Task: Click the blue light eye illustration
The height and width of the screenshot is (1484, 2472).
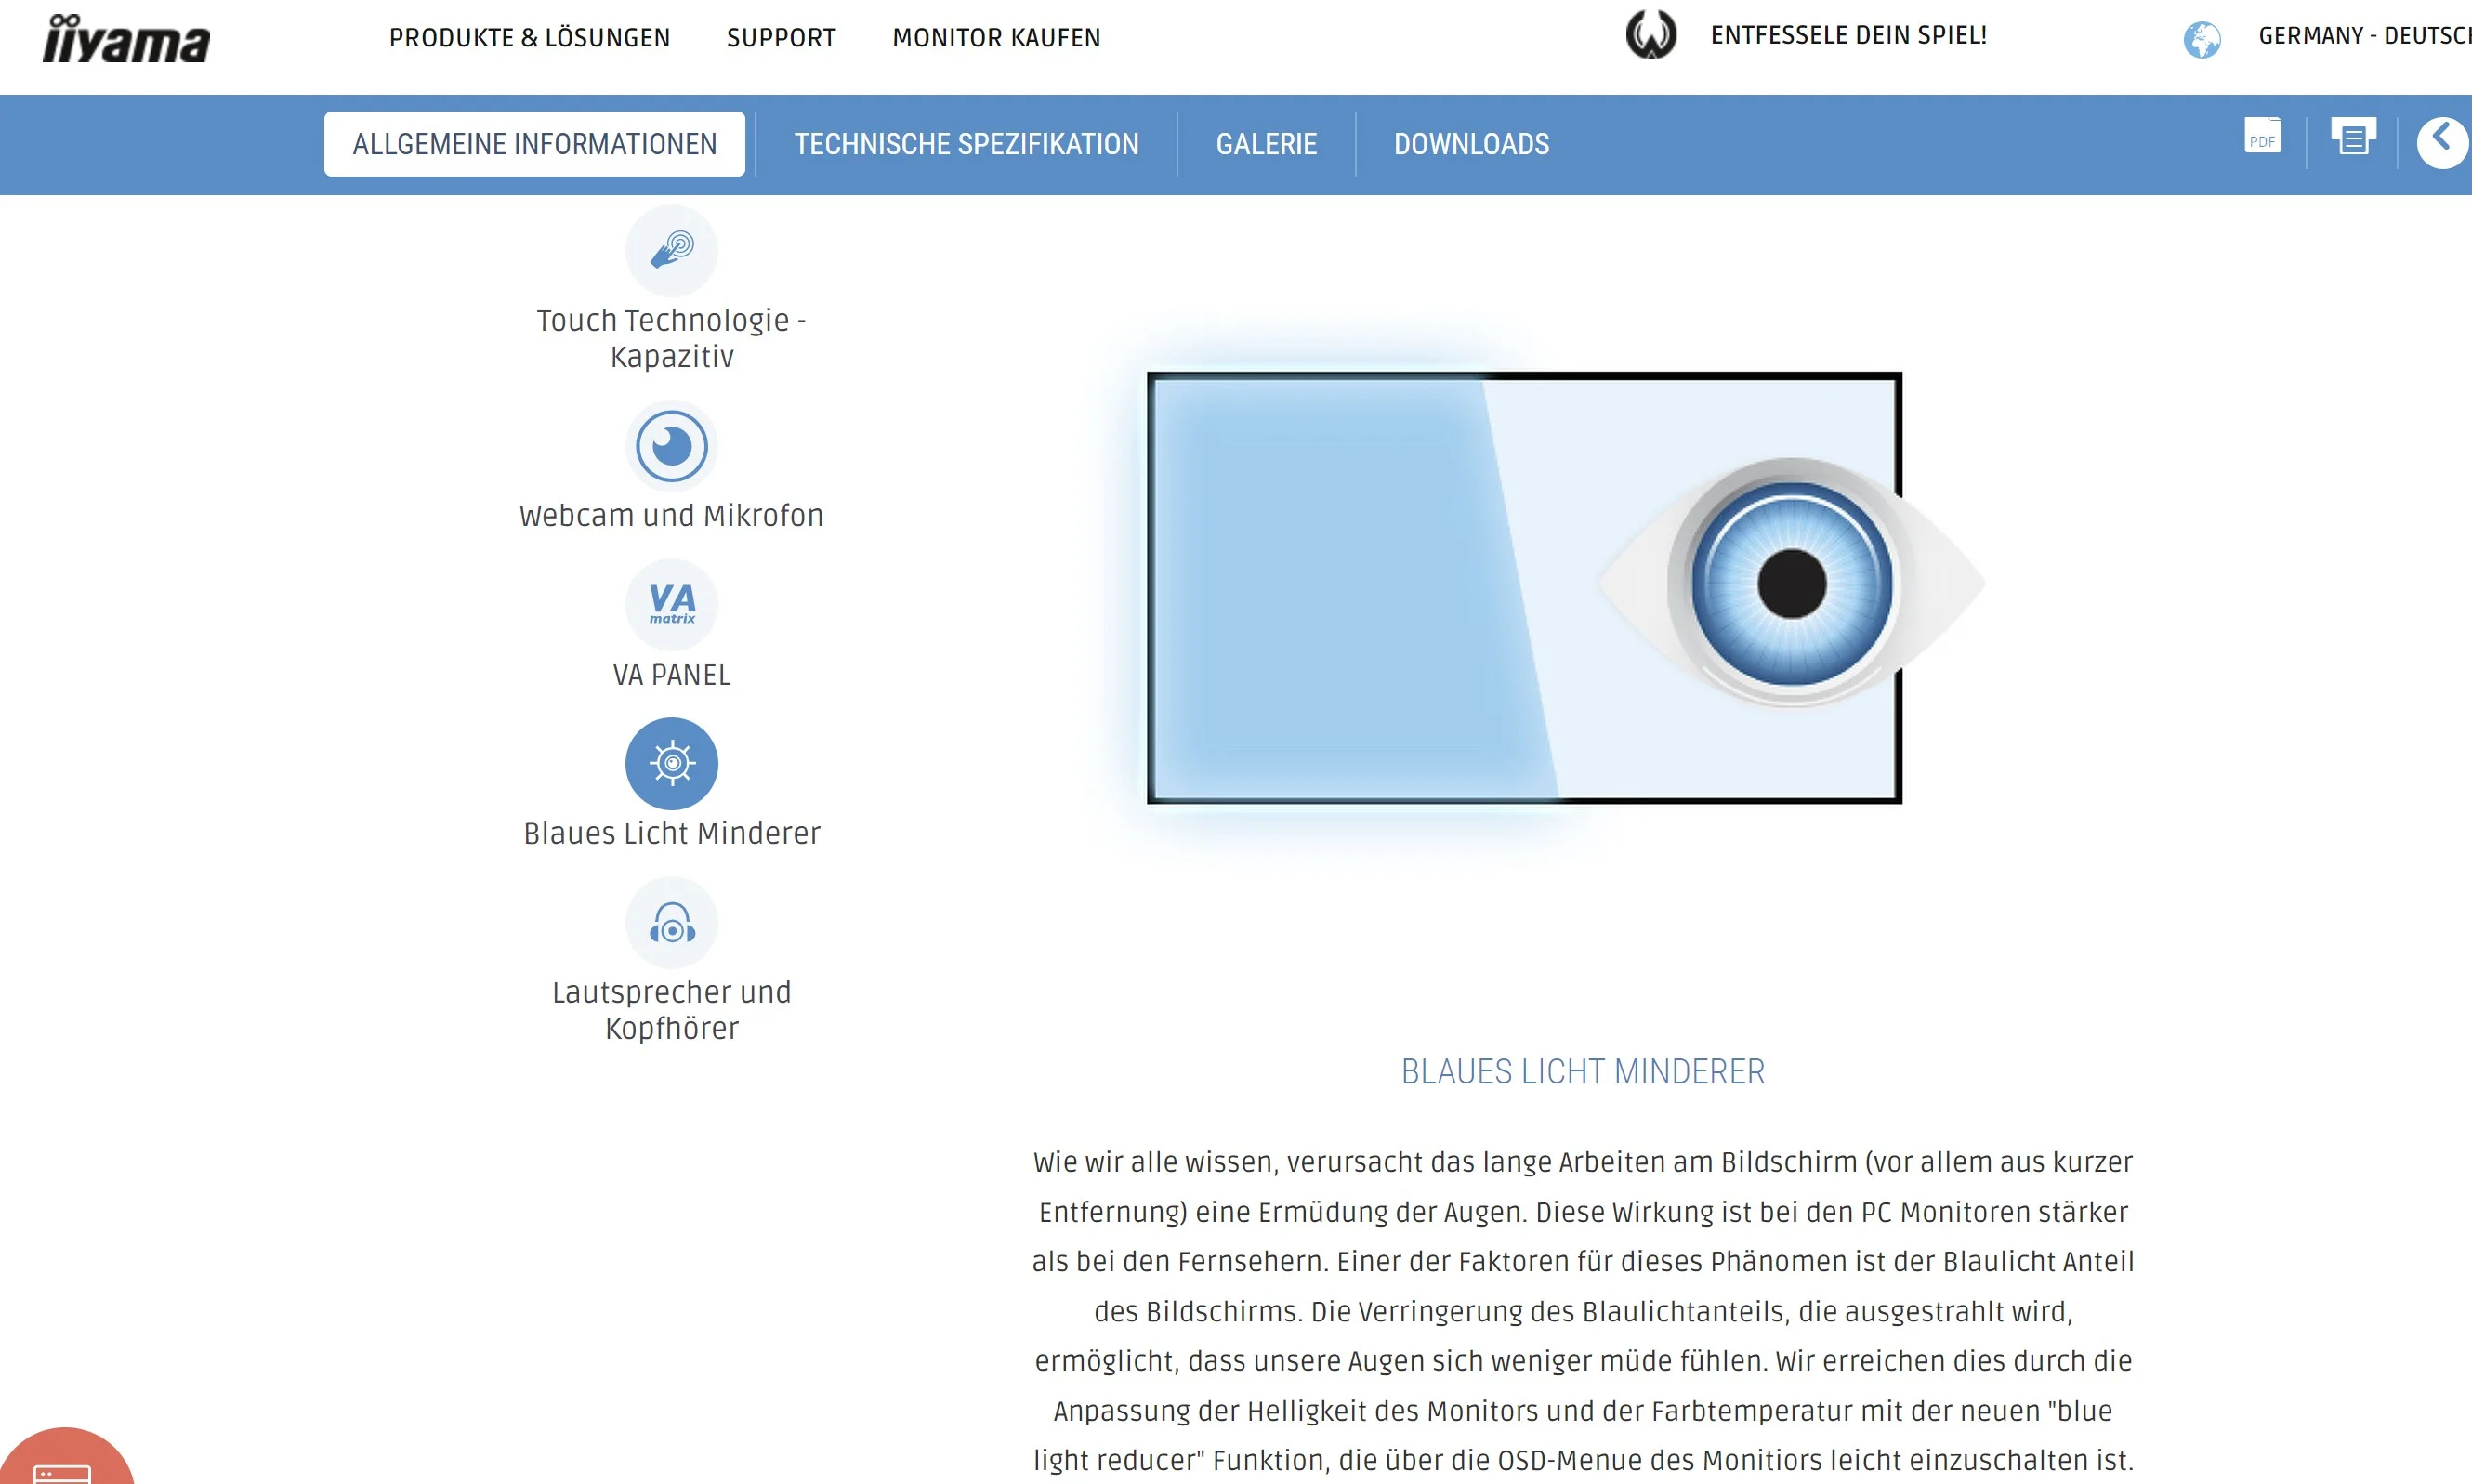Action: click(x=1543, y=589)
